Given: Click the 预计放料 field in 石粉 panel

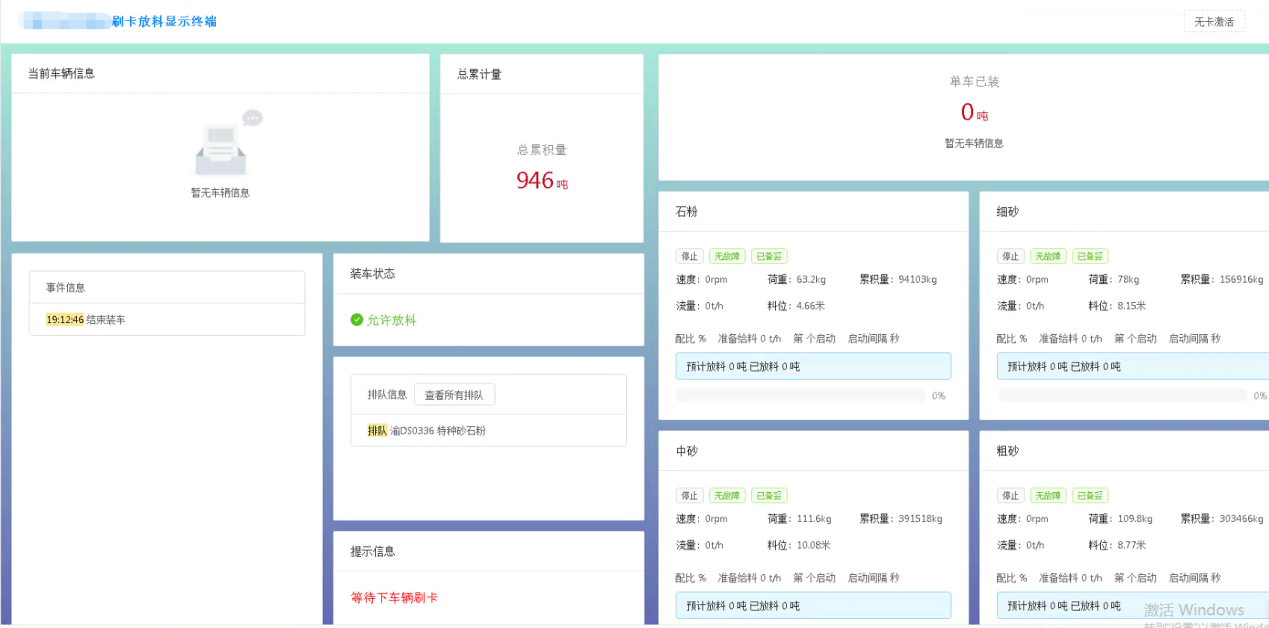Looking at the screenshot, I should point(813,366).
